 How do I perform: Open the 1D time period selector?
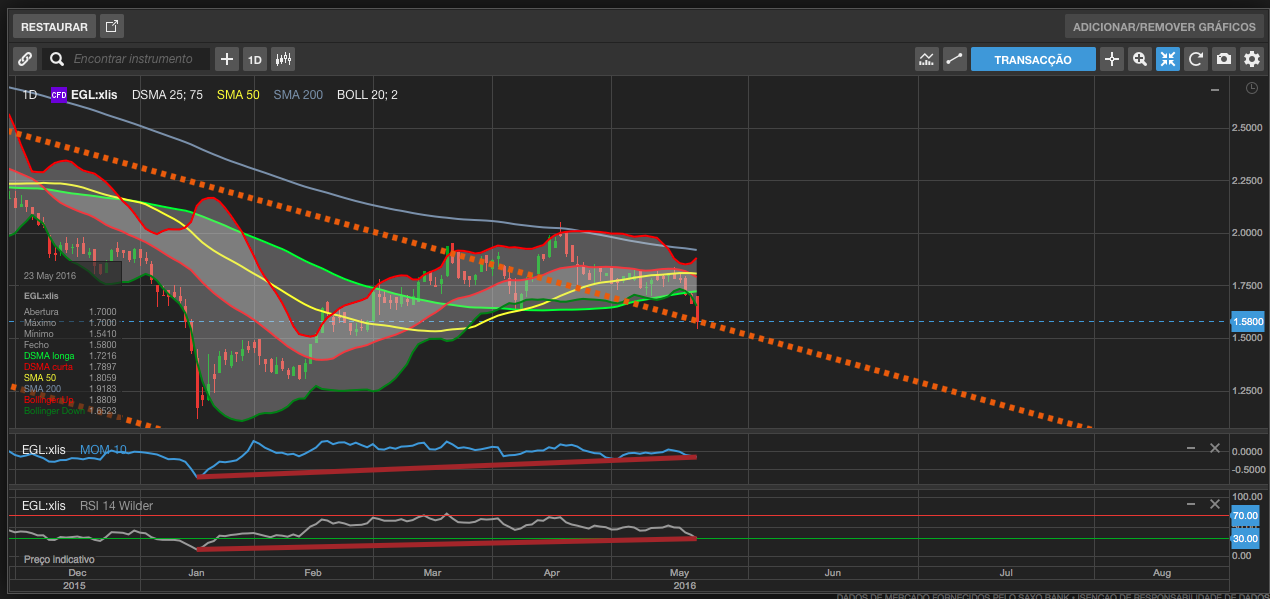pyautogui.click(x=255, y=59)
